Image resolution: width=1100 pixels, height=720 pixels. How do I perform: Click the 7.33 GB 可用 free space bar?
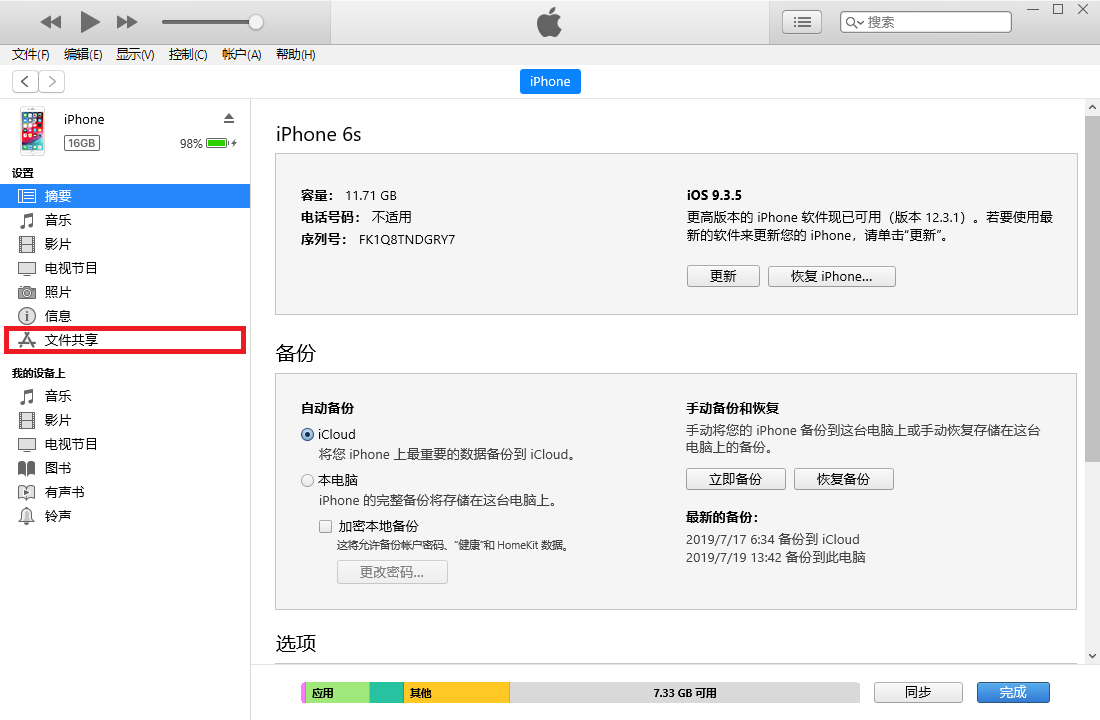pyautogui.click(x=685, y=693)
